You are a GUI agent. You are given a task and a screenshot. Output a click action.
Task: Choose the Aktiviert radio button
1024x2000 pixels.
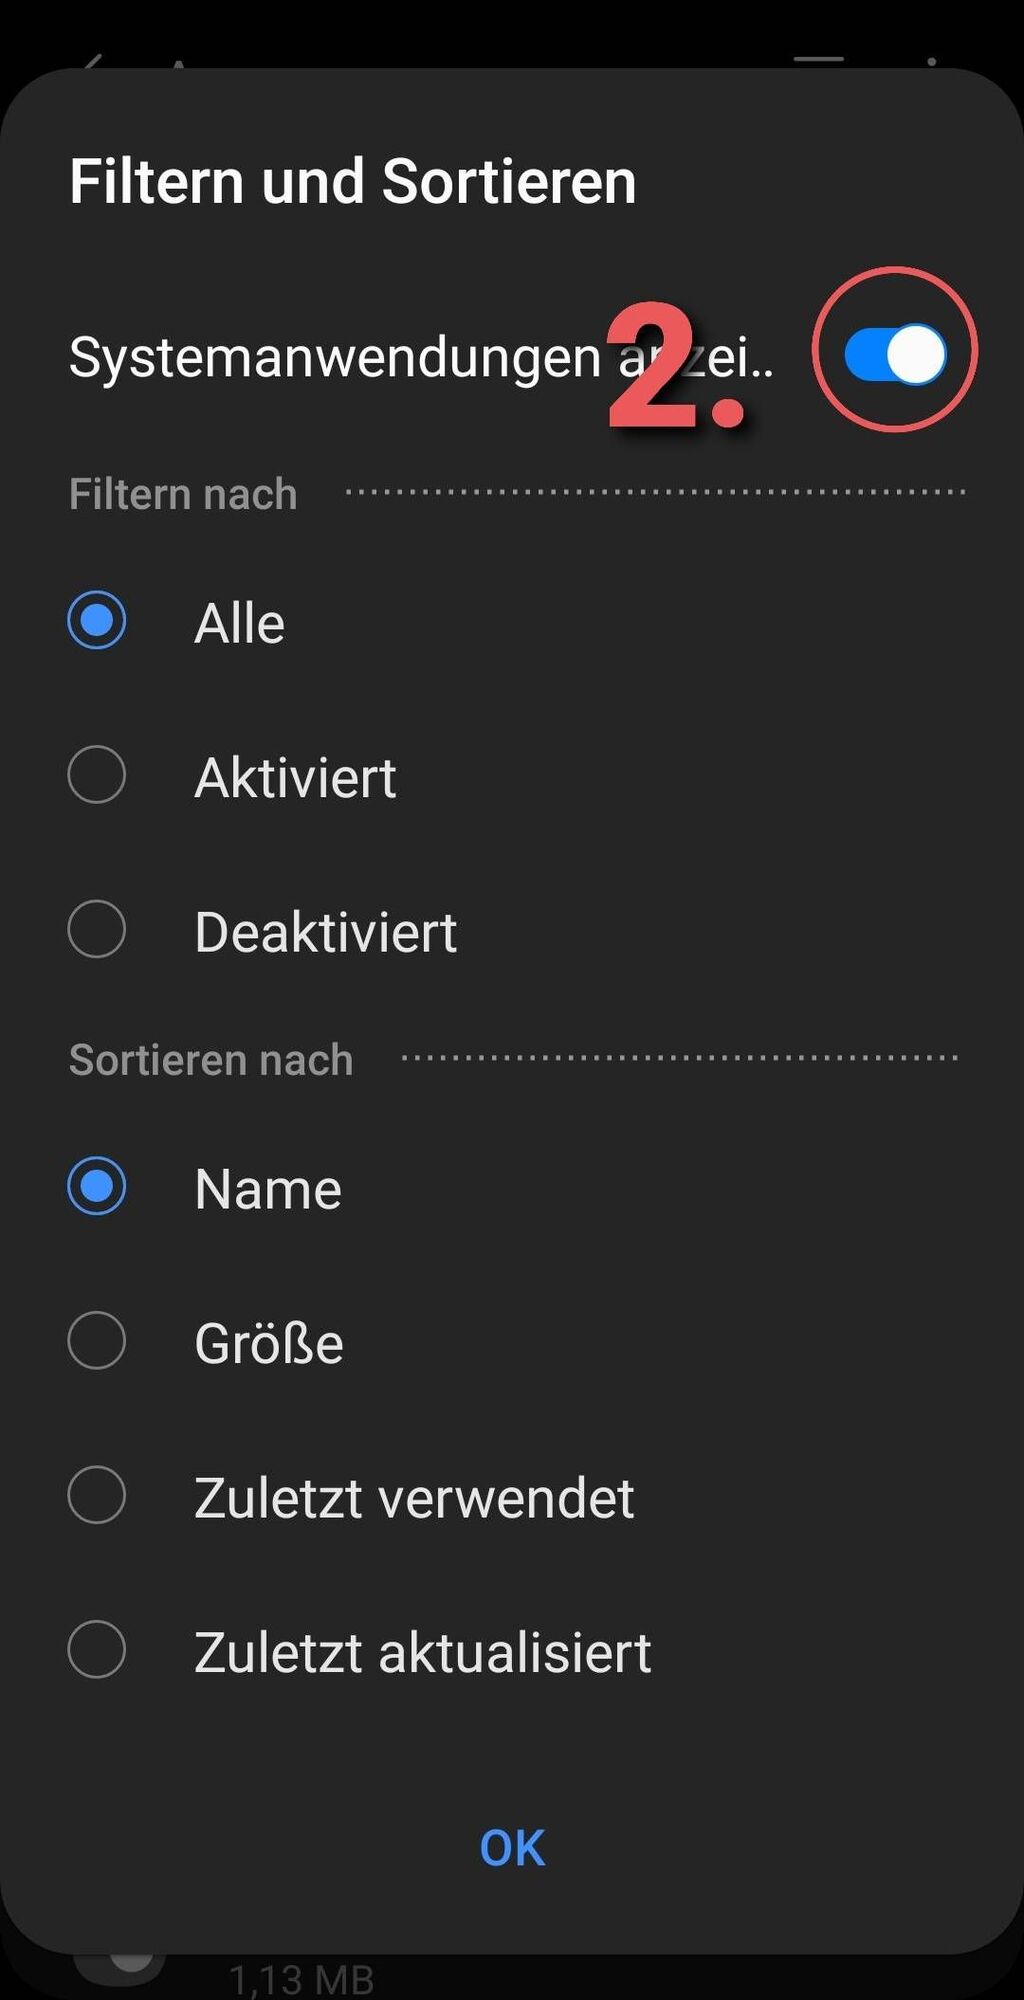[x=97, y=775]
